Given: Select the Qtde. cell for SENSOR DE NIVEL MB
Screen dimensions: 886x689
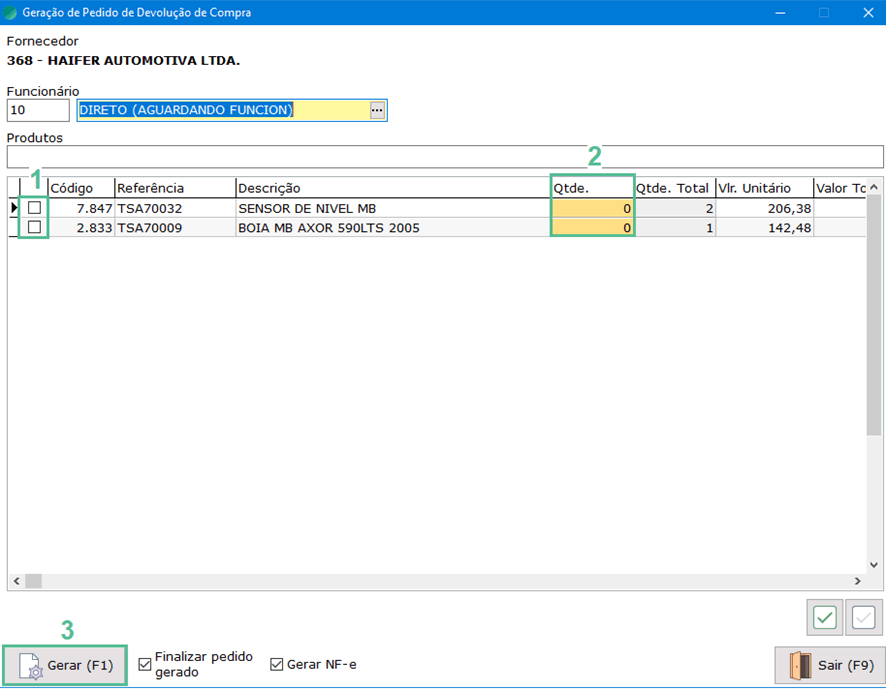Looking at the screenshot, I should tap(592, 208).
